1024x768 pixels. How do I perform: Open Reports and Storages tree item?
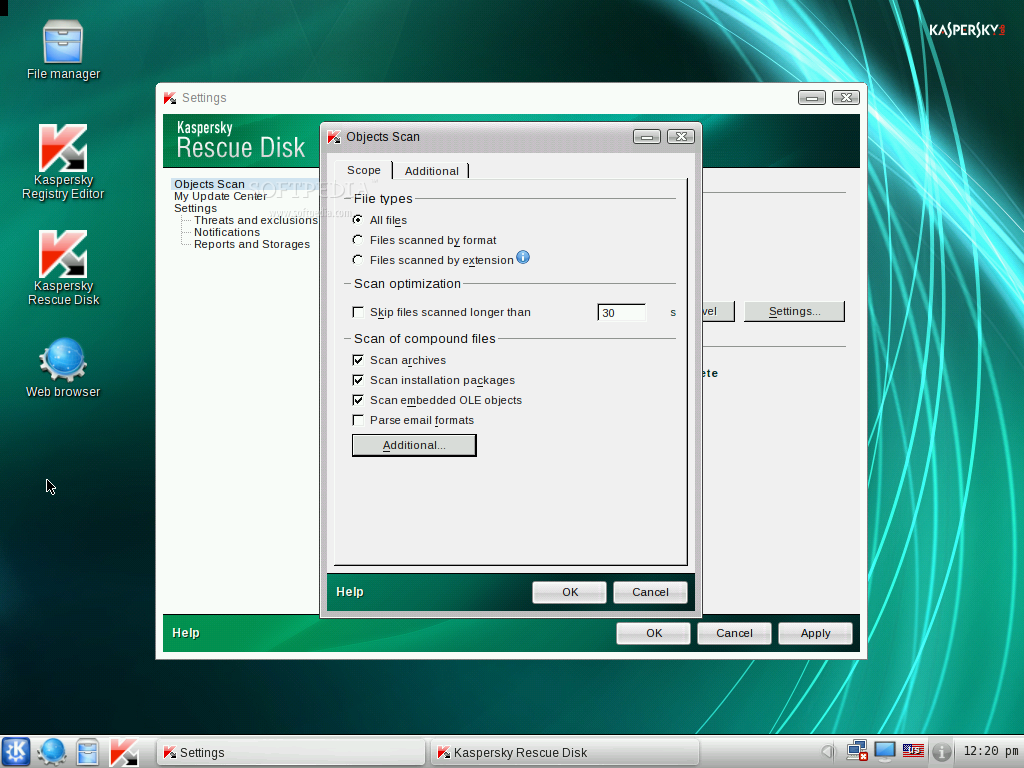pos(251,244)
